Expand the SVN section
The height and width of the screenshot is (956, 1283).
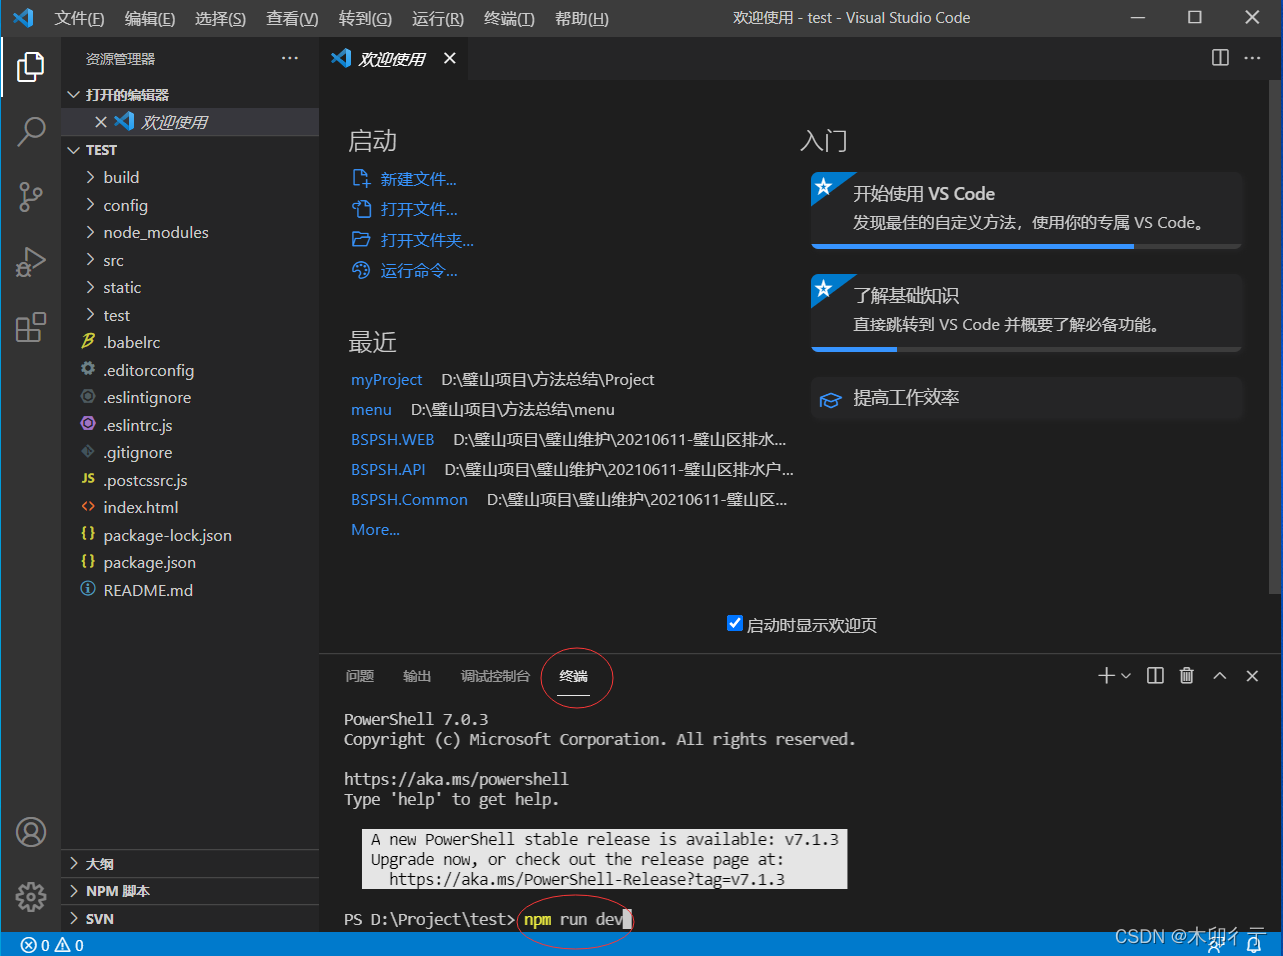click(190, 918)
